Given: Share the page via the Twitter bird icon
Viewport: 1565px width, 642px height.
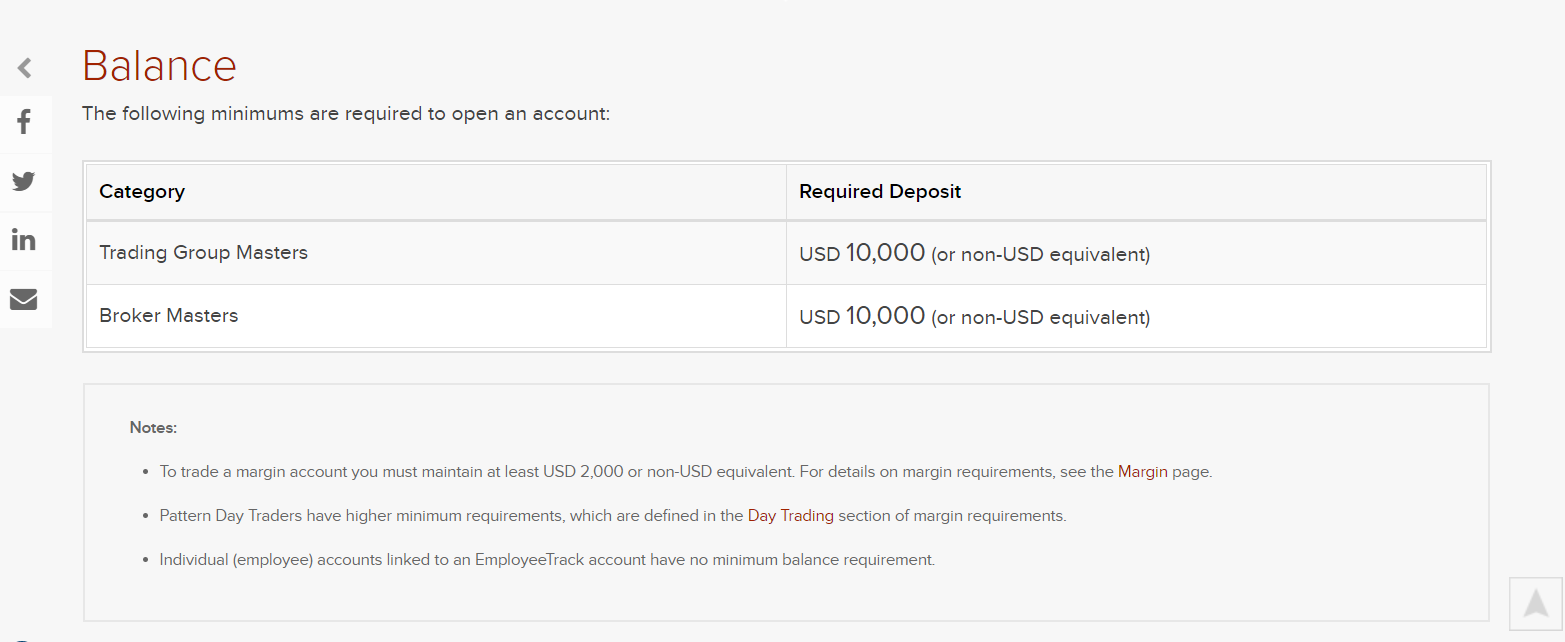Looking at the screenshot, I should point(24,181).
